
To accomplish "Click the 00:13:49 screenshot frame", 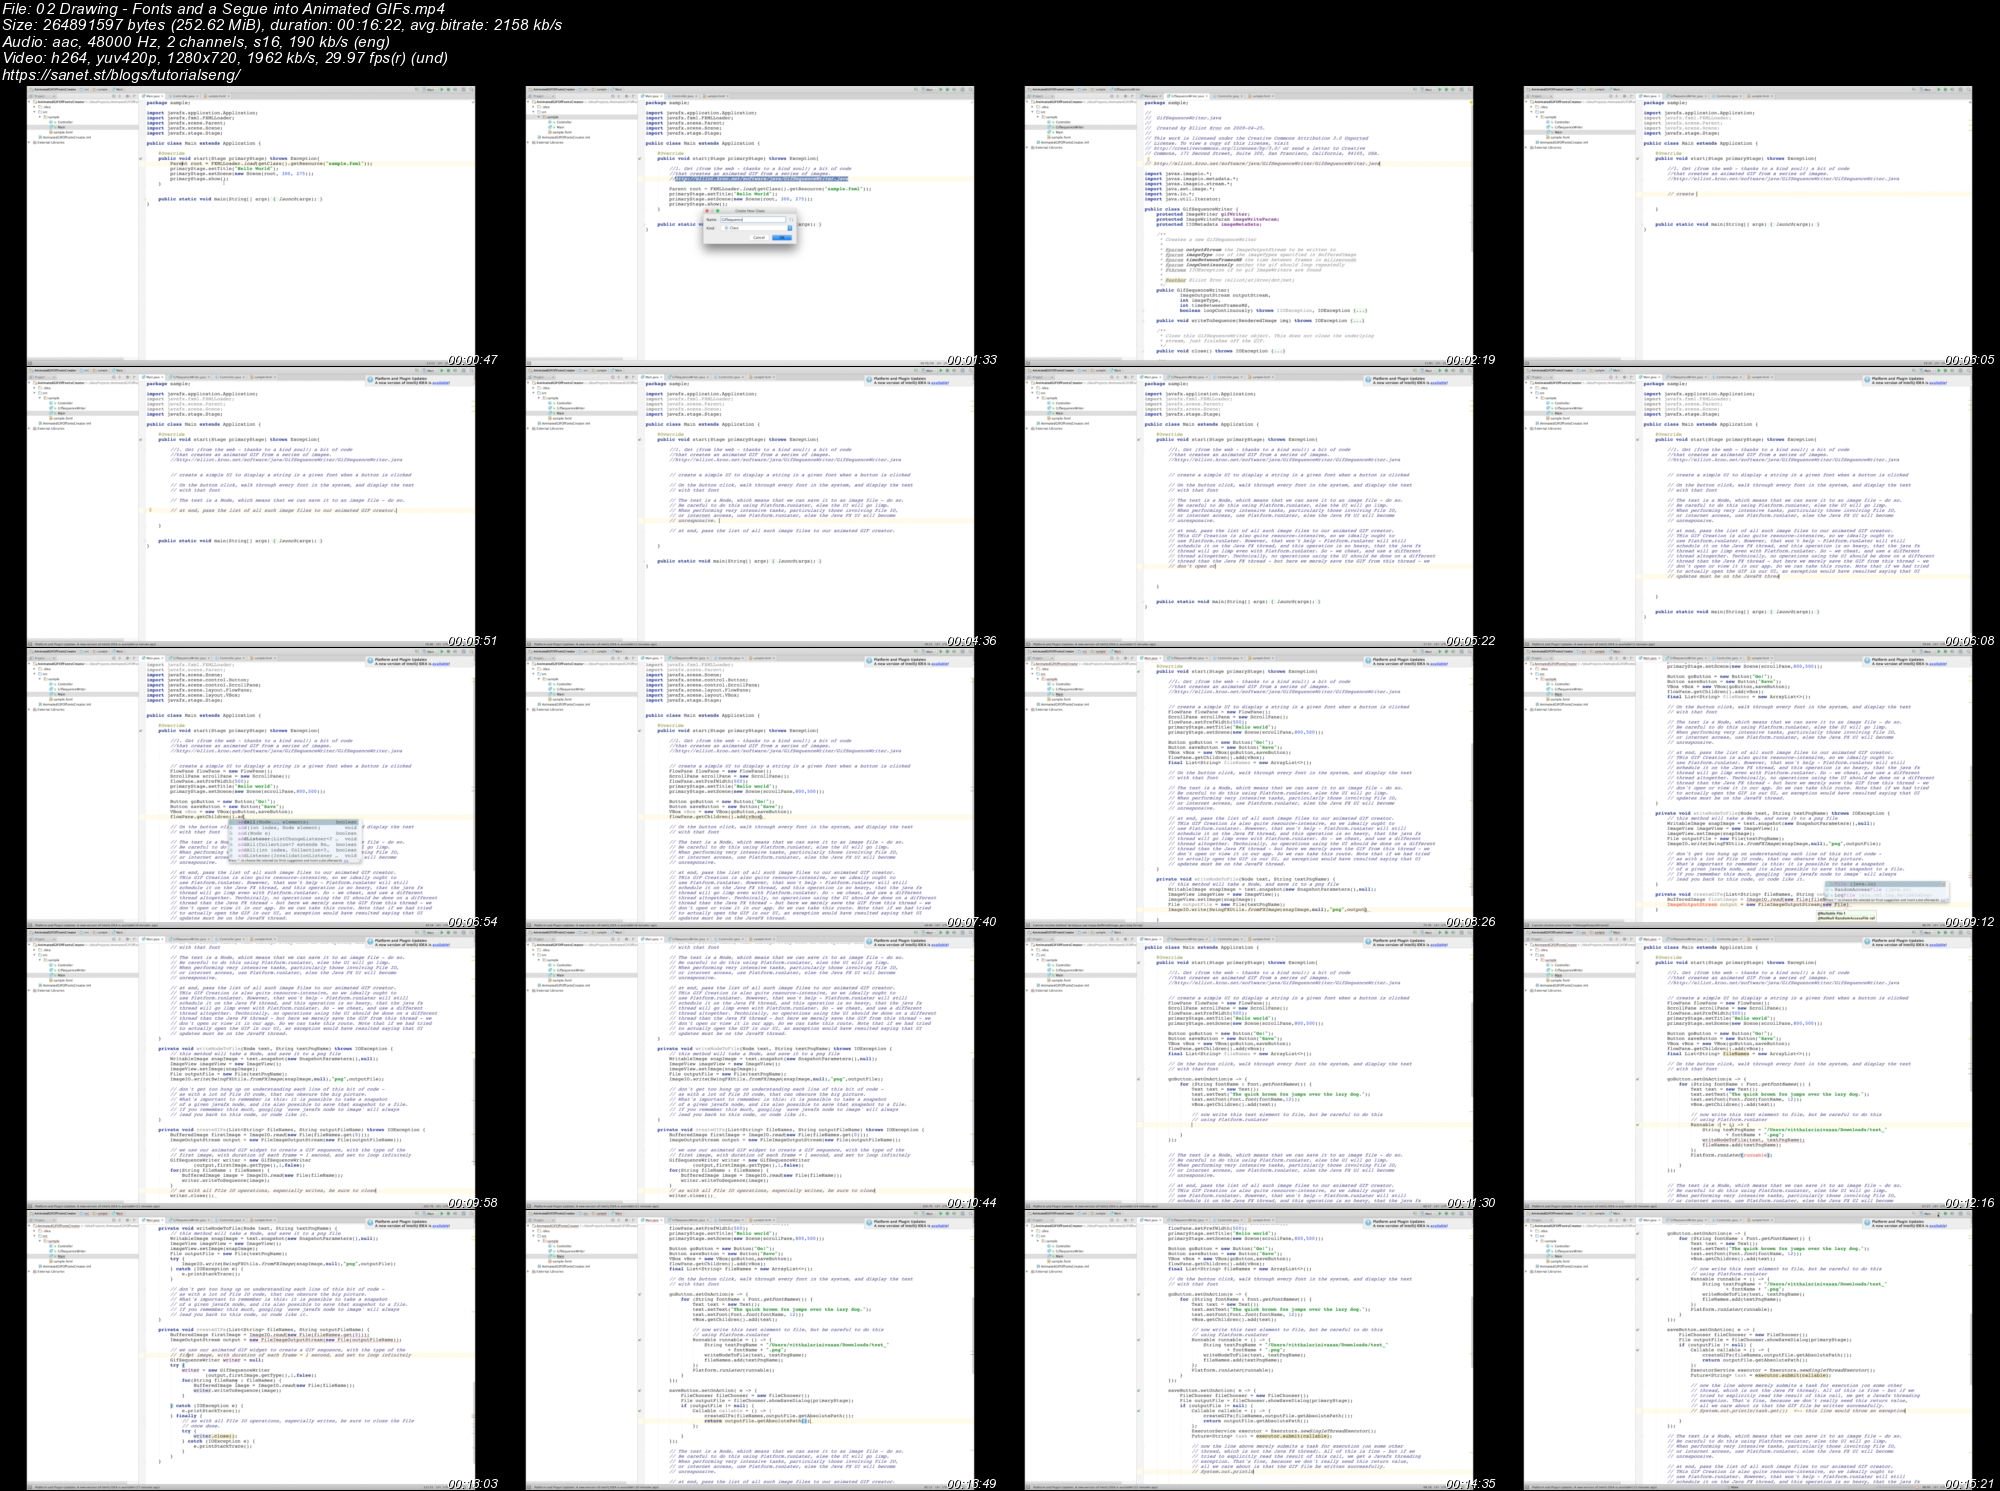I will click(751, 1350).
